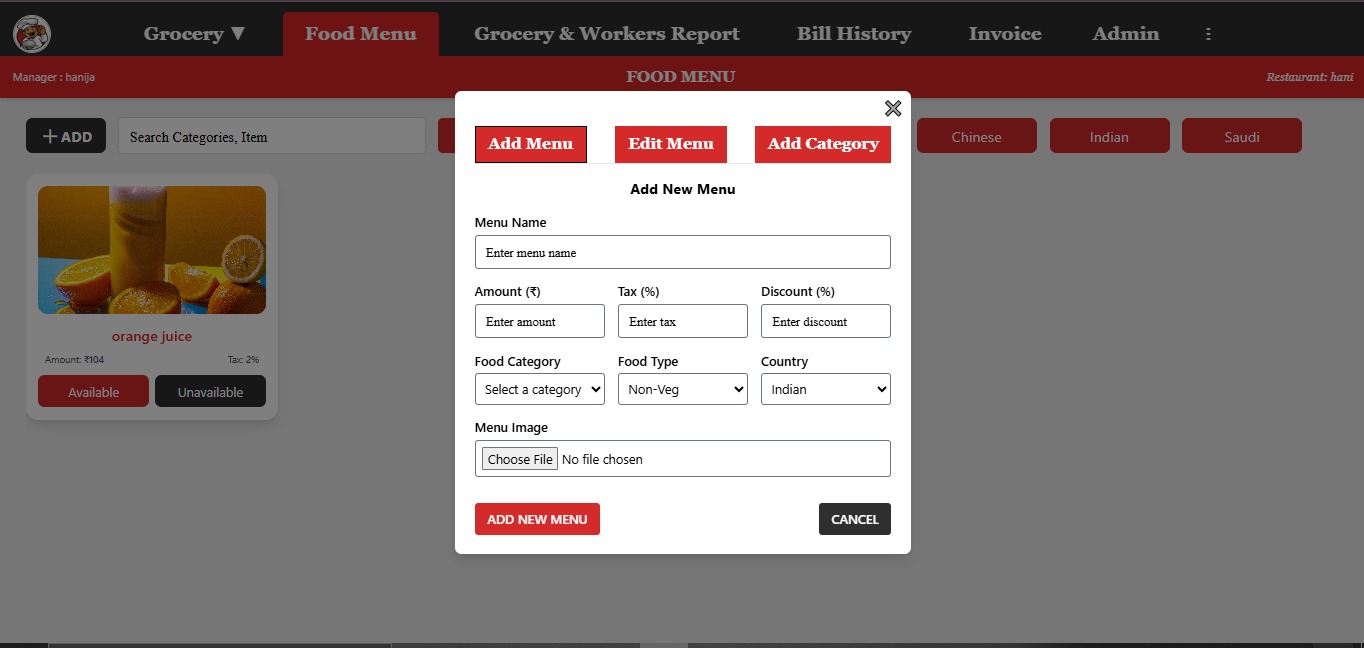Click Choose File for the menu image
Viewport: 1364px width, 648px height.
(x=519, y=458)
